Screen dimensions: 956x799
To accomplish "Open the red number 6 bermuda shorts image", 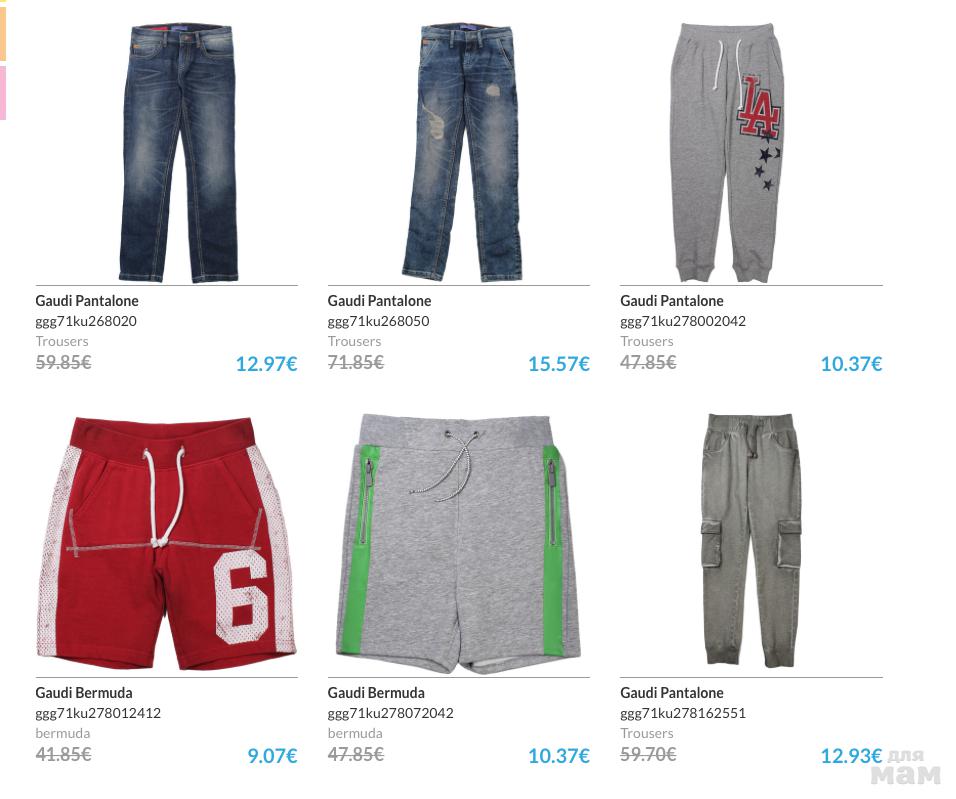I will [166, 543].
